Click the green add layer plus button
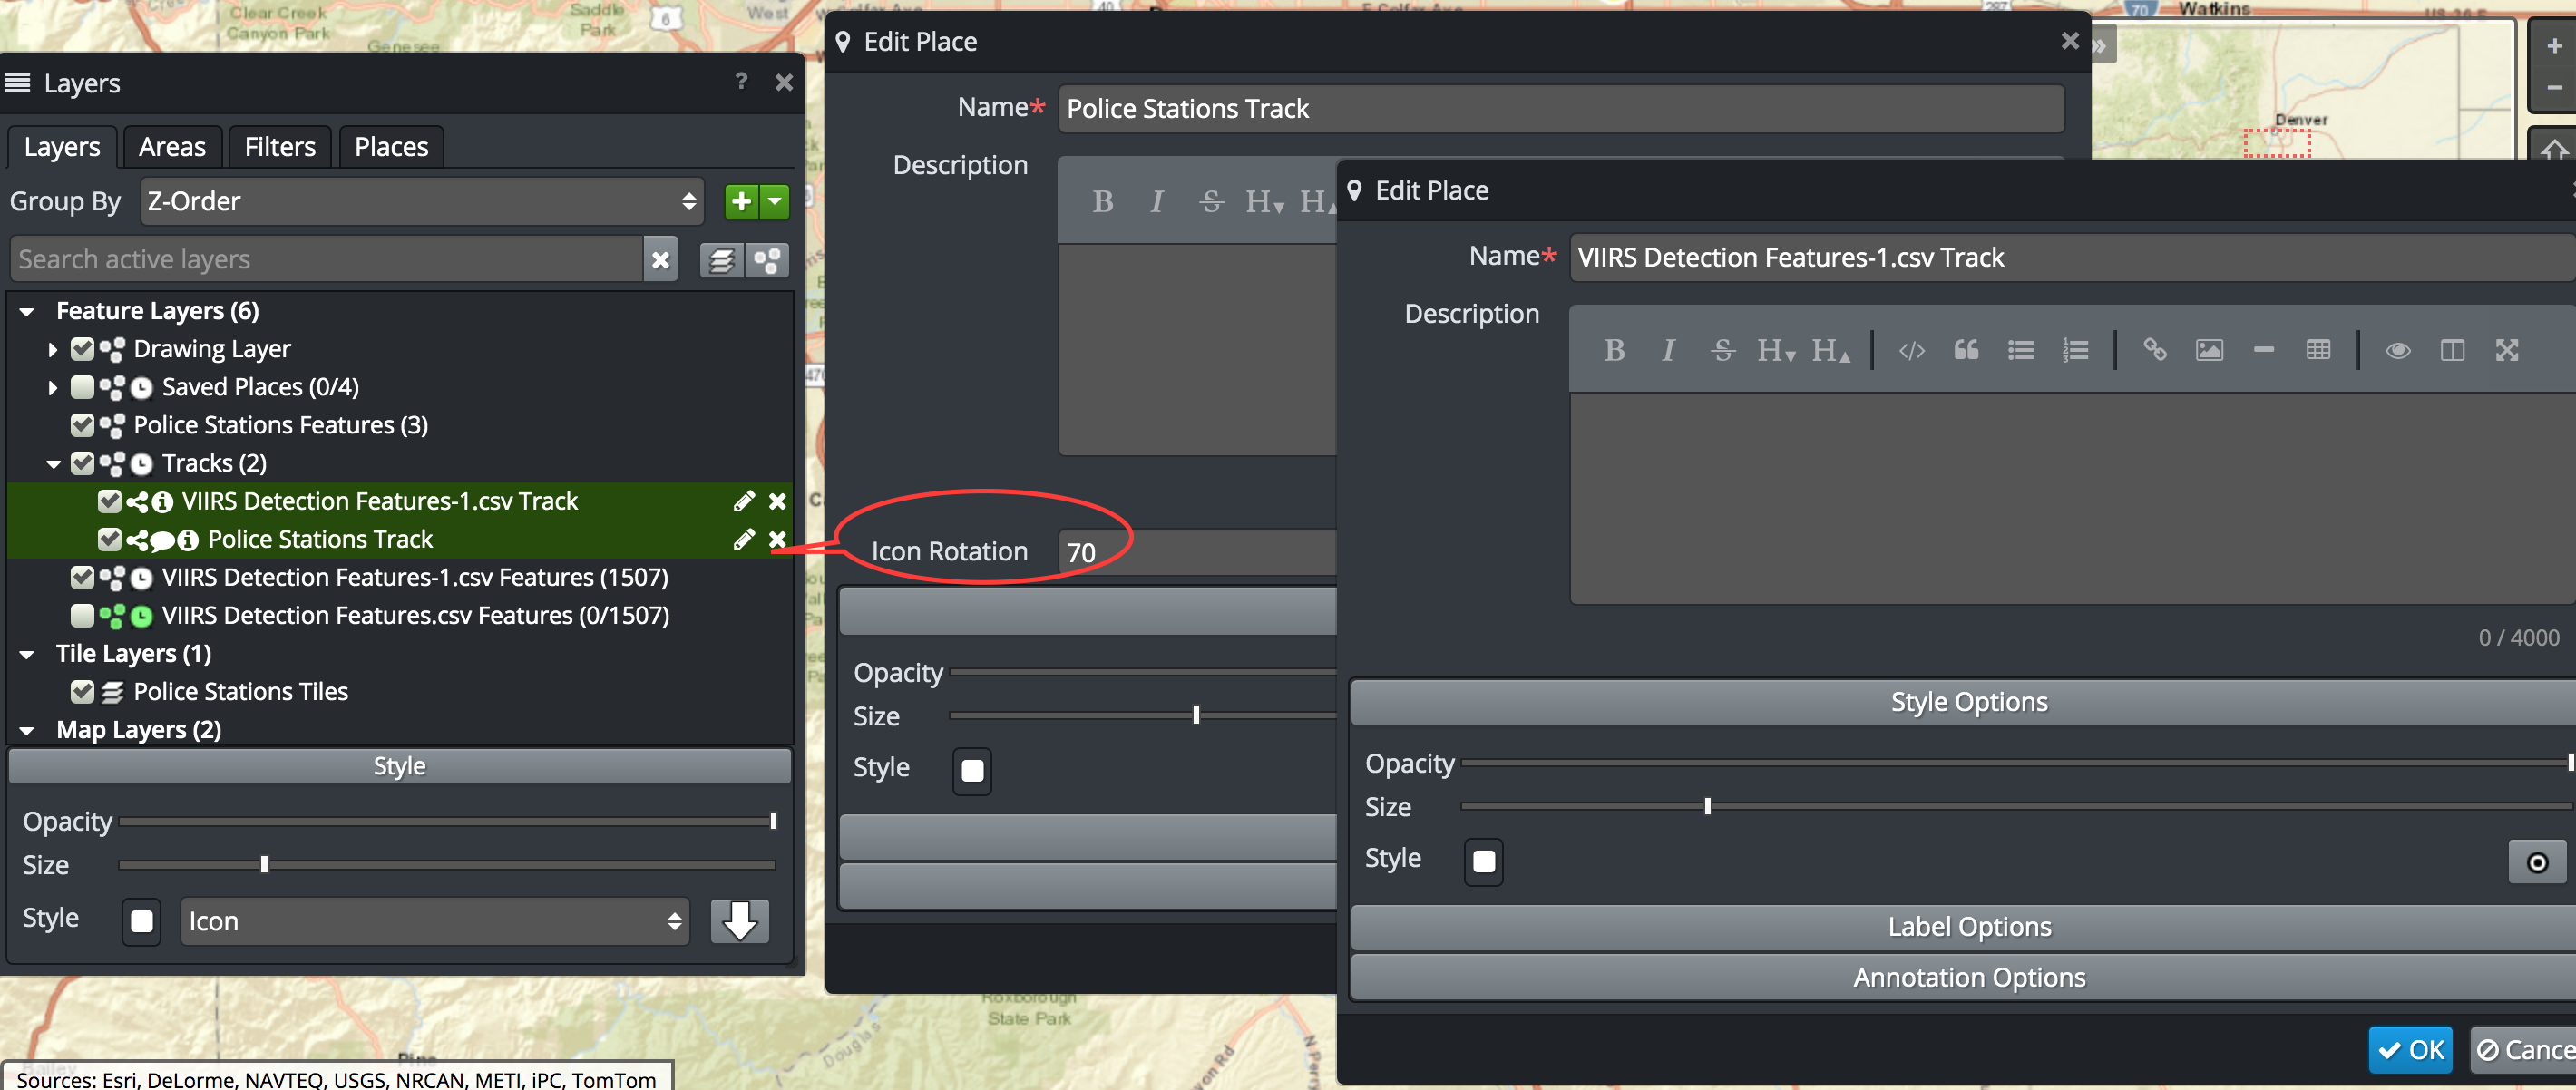2576x1090 pixels. [741, 201]
